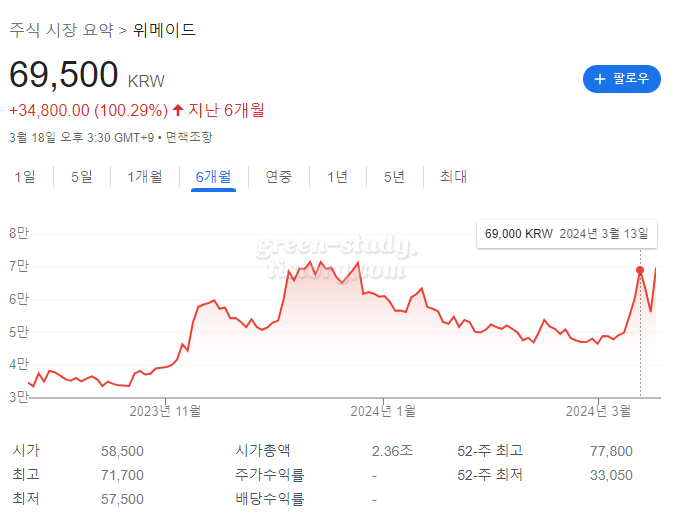Select the 5일 time range tab

pos(82,177)
